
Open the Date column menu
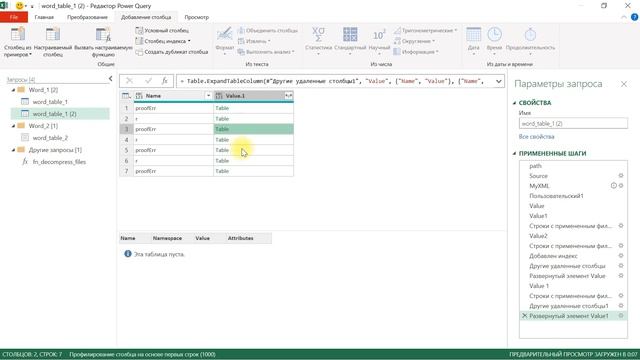pyautogui.click(x=473, y=42)
